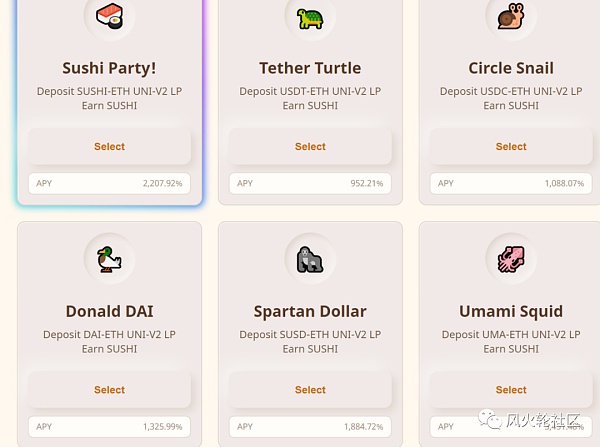The height and width of the screenshot is (447, 600).
Task: Click the WeChat logo in the watermark
Action: pos(490,419)
